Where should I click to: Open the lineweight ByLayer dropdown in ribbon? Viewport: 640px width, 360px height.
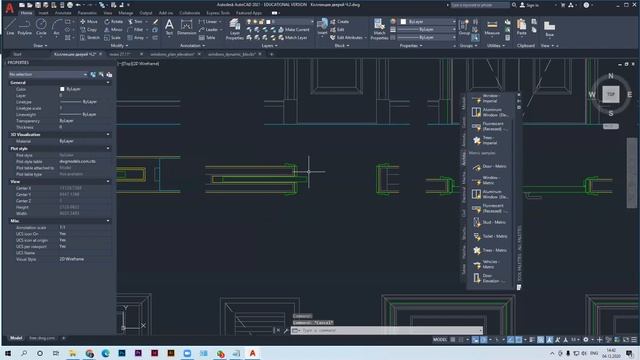click(427, 29)
